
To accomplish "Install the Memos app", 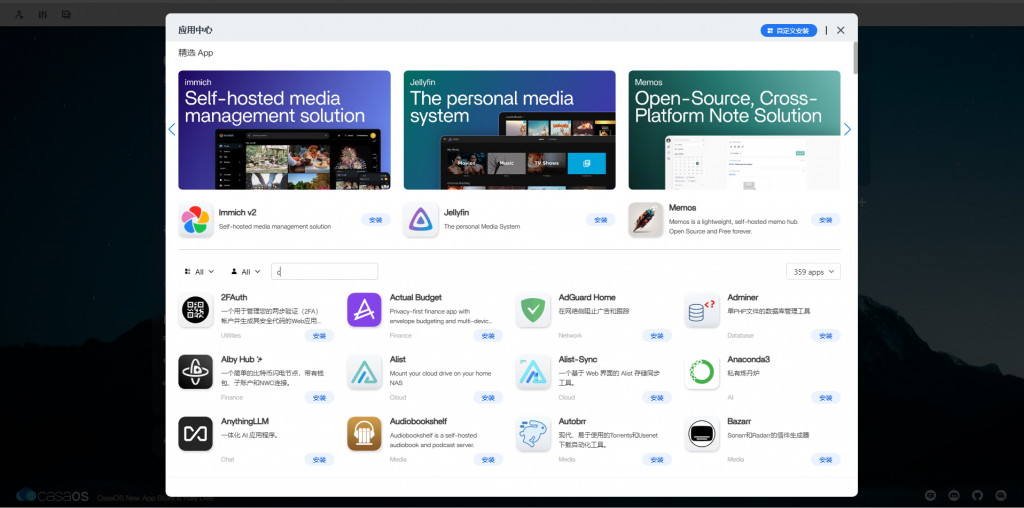I will point(825,220).
